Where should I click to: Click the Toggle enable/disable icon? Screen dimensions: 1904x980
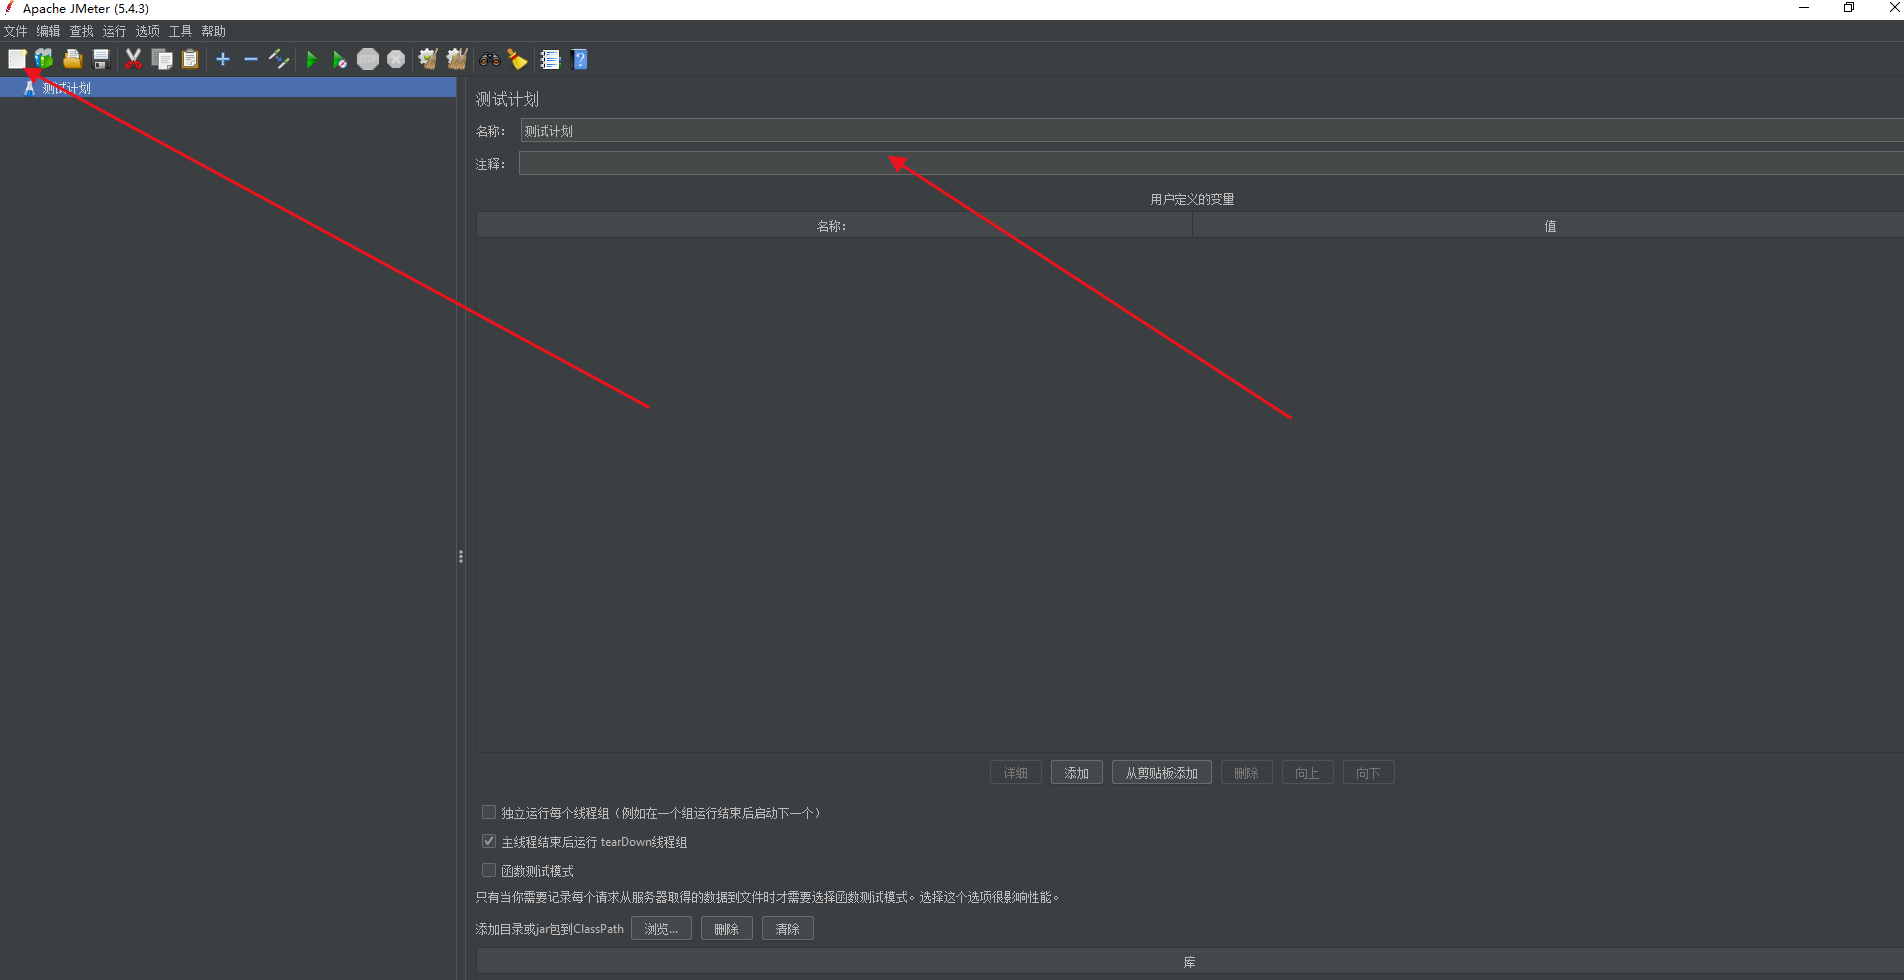coord(279,59)
